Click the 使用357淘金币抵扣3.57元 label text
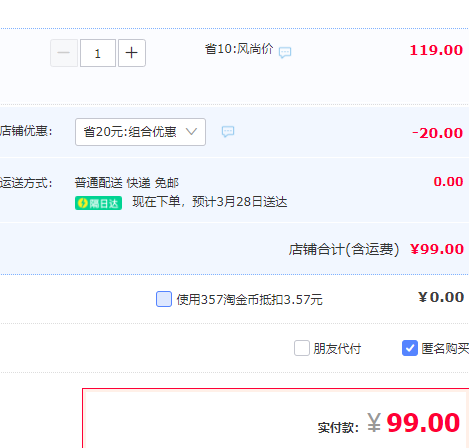 (250, 299)
